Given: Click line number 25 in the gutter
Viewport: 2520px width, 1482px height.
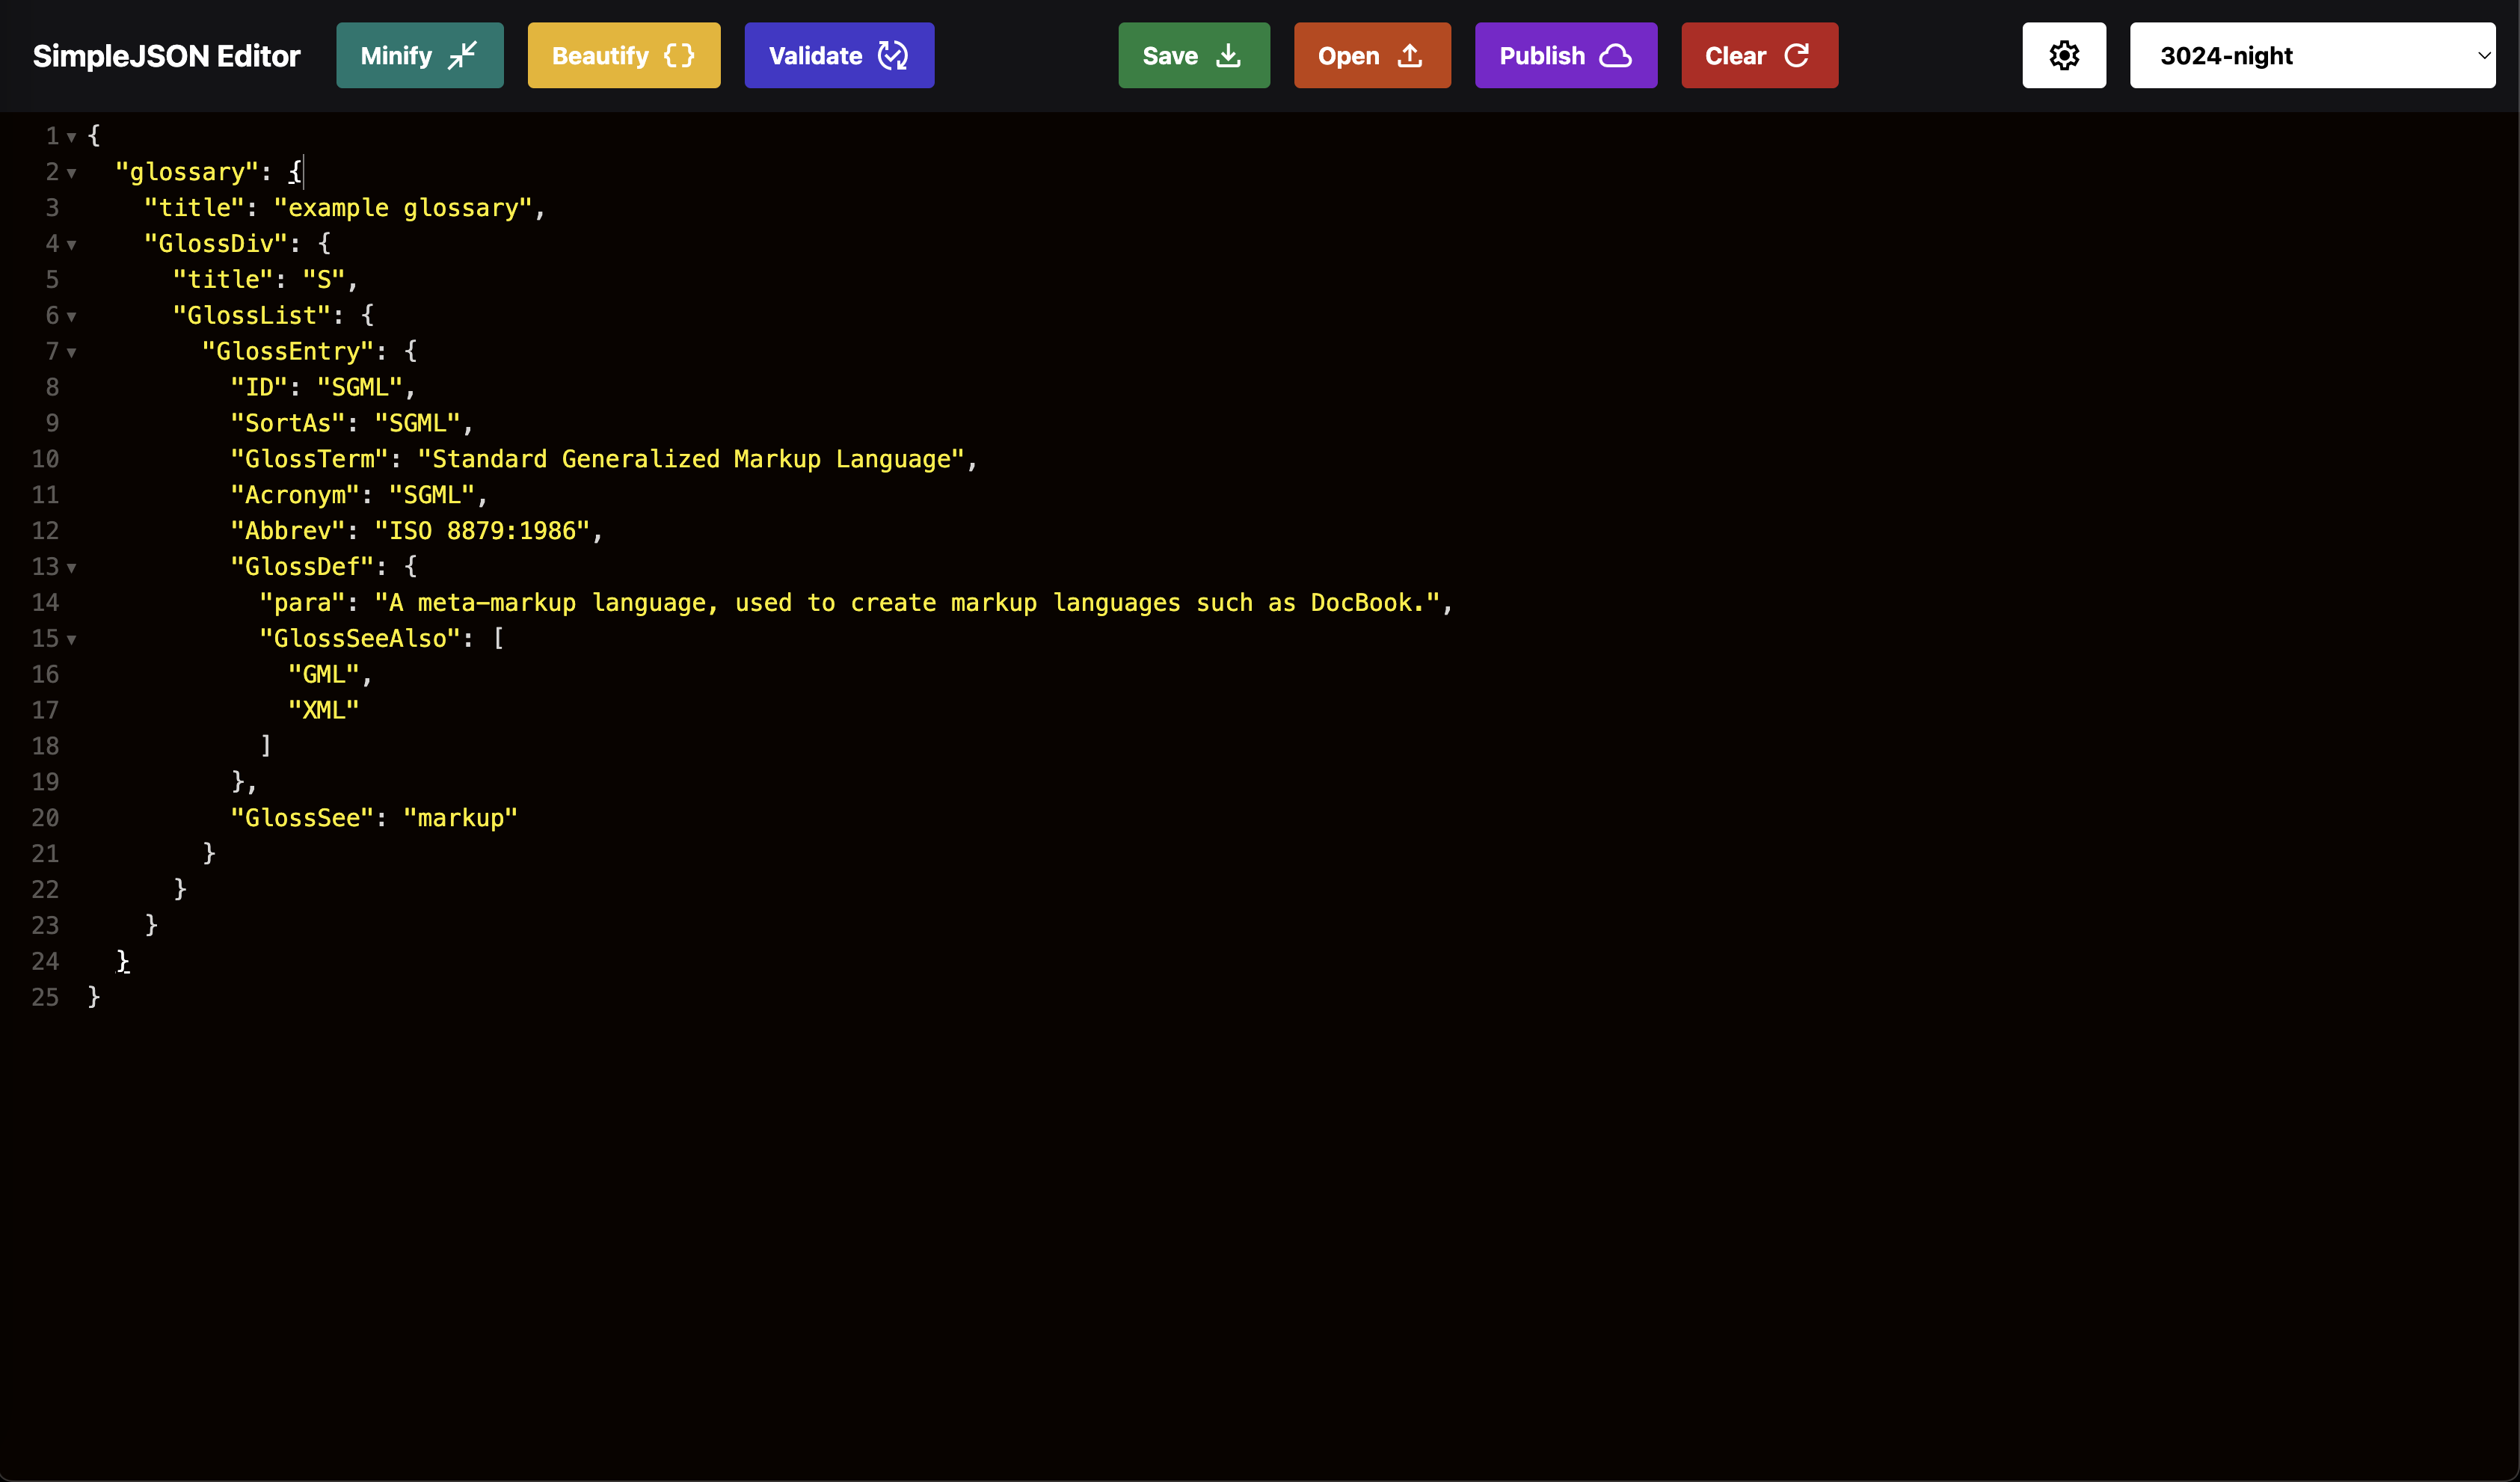Looking at the screenshot, I should [x=46, y=998].
